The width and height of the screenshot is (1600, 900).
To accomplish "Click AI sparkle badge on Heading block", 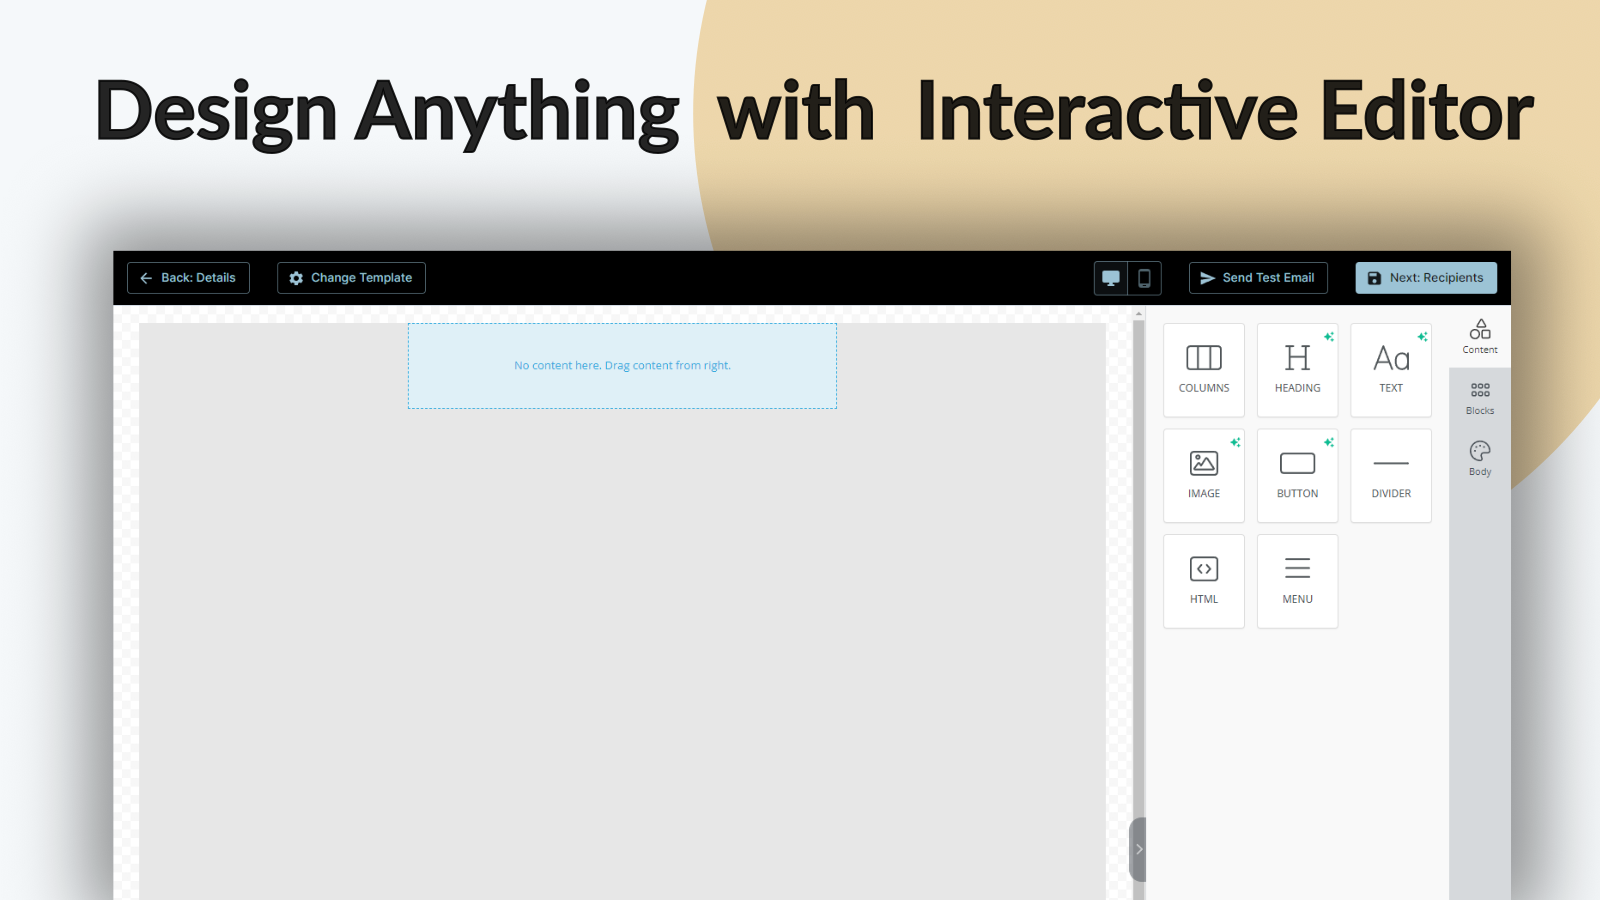I will coord(1329,337).
